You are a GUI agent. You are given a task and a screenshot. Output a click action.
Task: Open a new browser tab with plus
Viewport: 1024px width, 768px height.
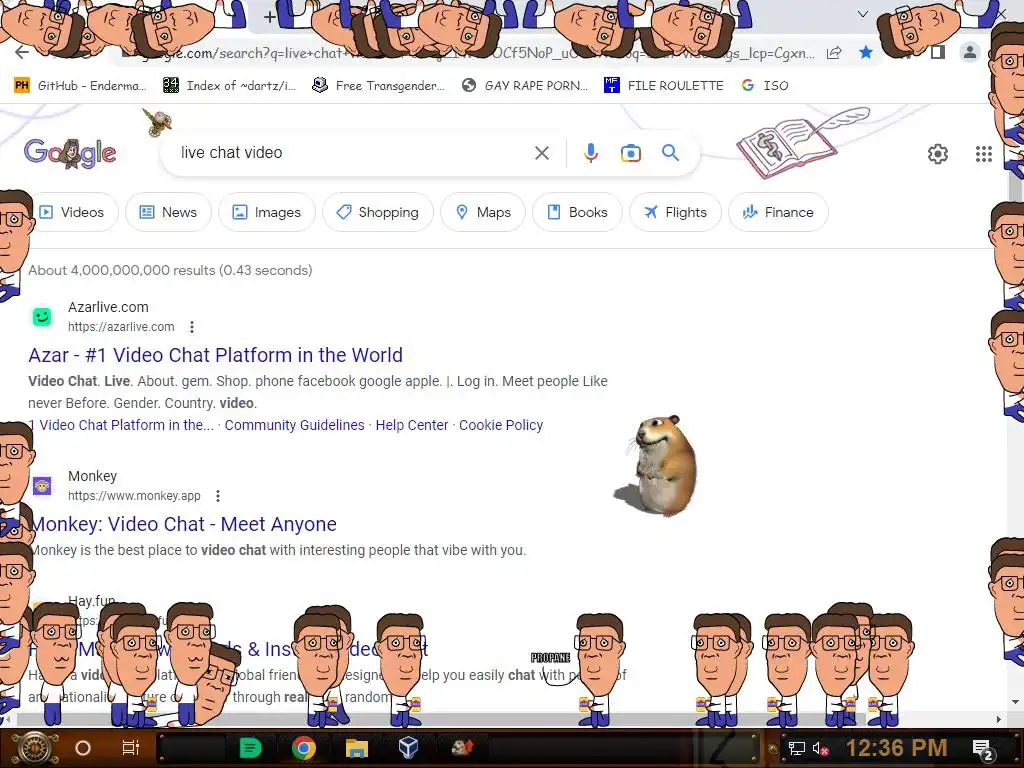pyautogui.click(x=270, y=17)
